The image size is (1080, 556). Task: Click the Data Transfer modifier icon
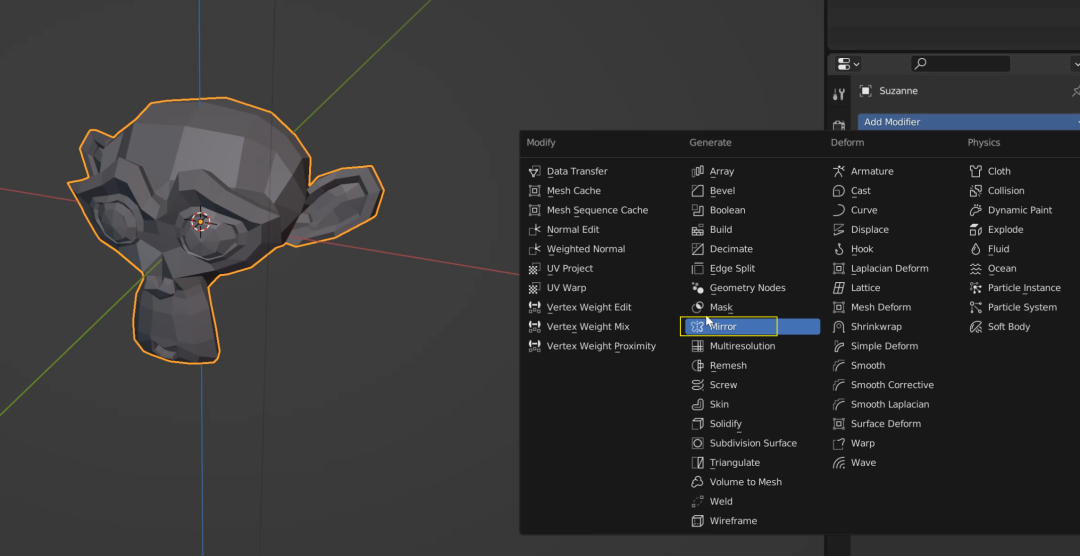(534, 172)
